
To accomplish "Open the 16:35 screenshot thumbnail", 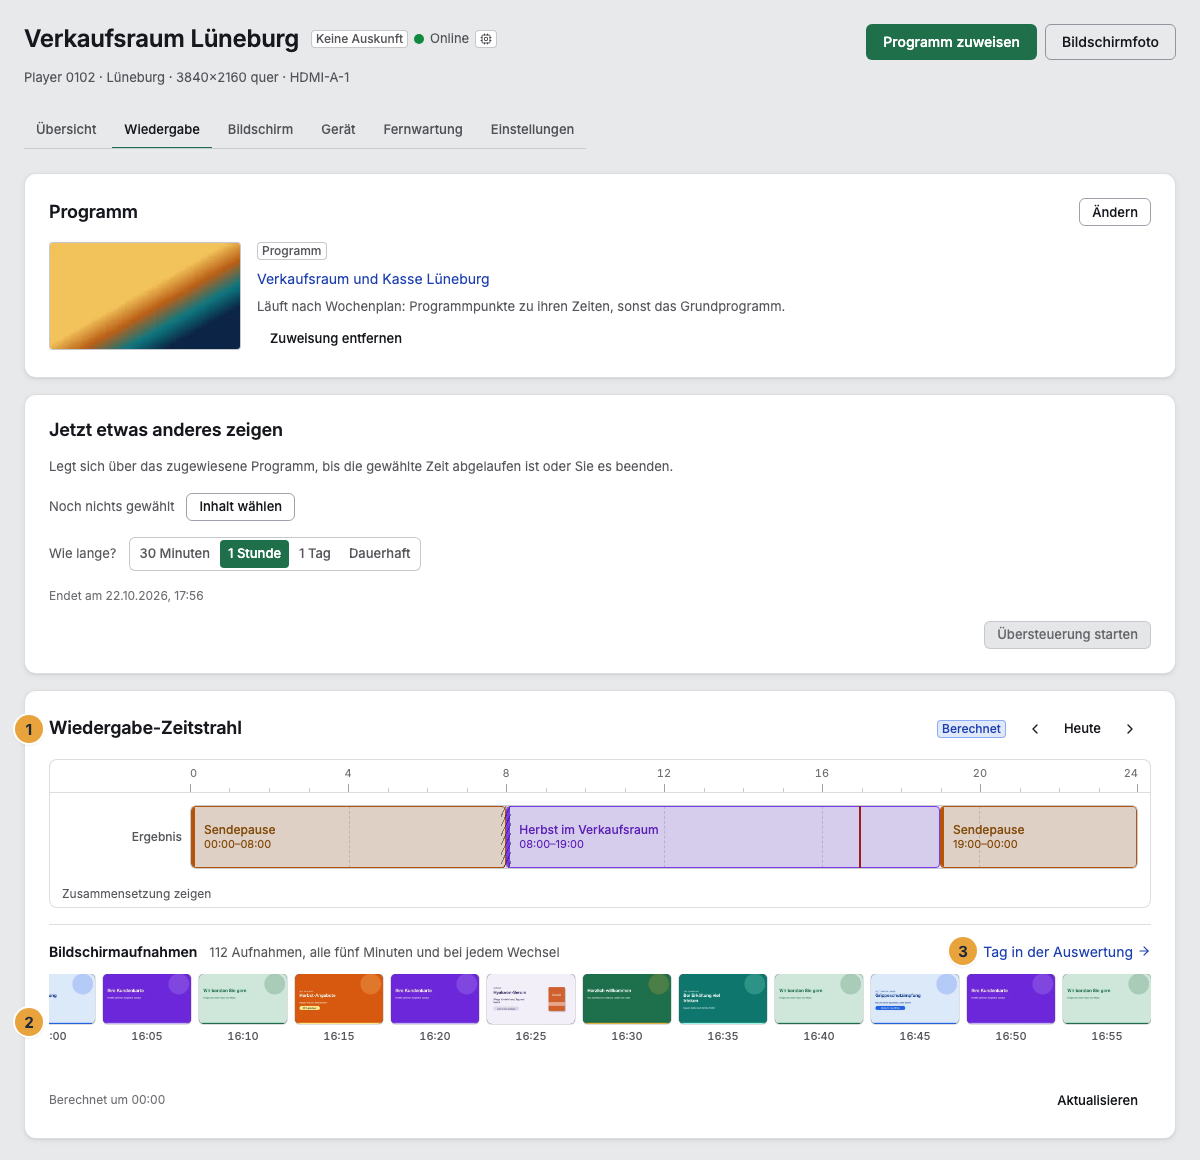I will [x=723, y=999].
